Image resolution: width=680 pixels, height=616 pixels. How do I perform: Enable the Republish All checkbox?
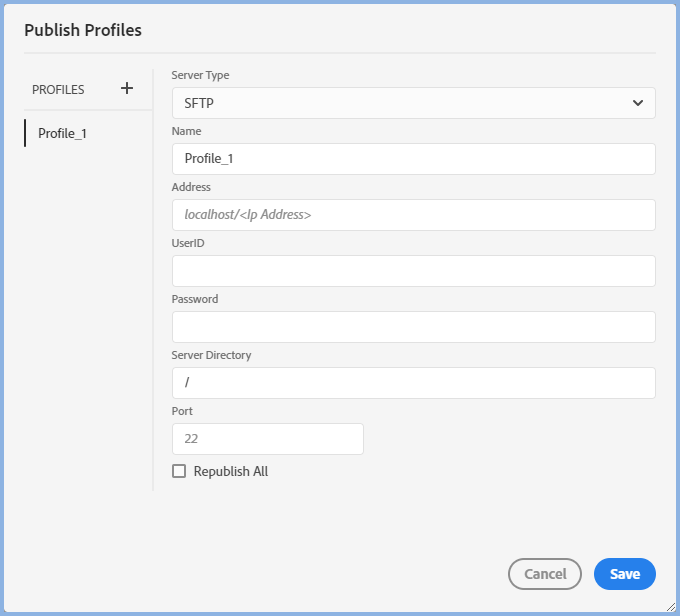click(x=179, y=471)
